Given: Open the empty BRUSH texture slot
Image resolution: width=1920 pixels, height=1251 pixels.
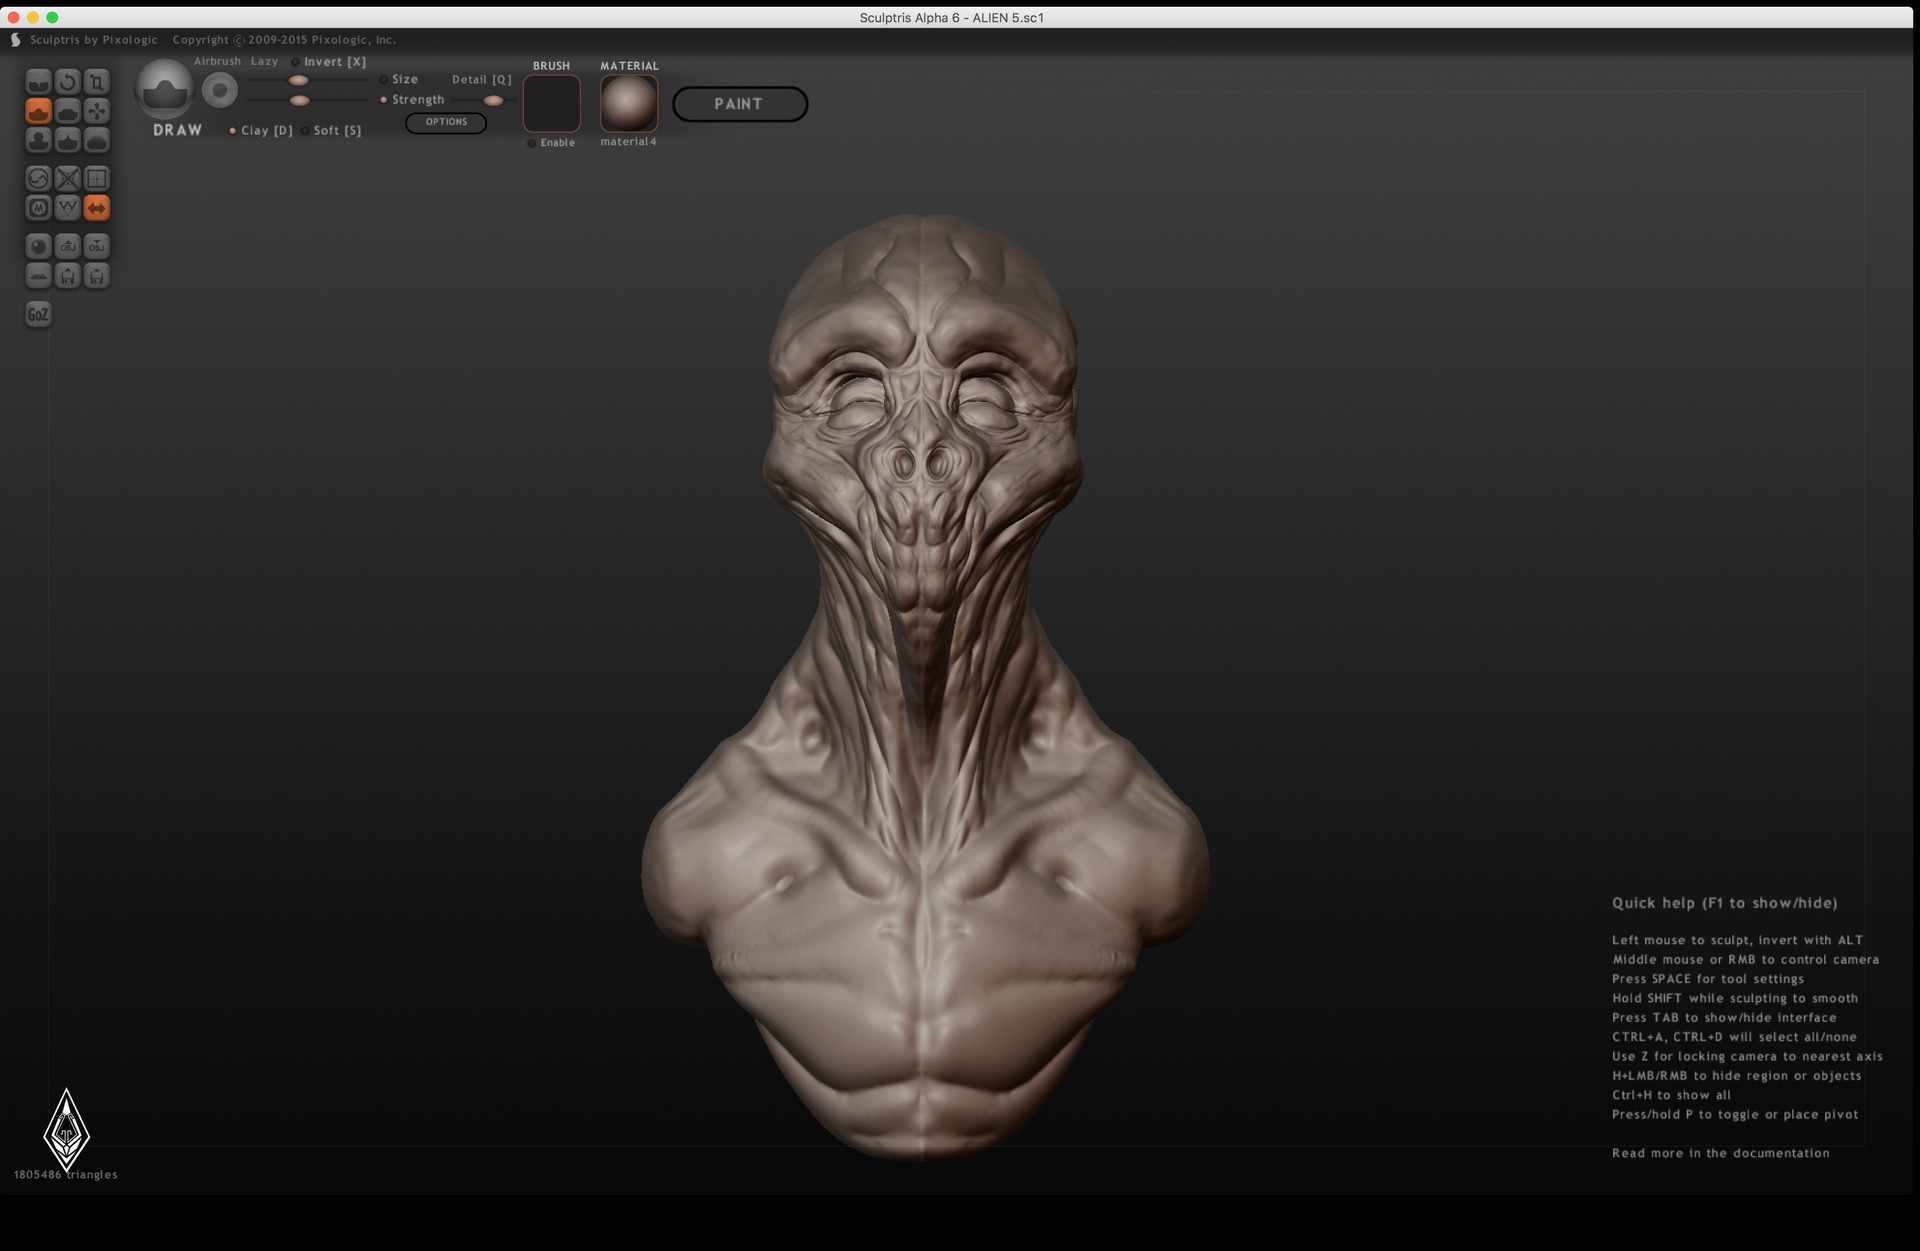Looking at the screenshot, I should [x=552, y=103].
